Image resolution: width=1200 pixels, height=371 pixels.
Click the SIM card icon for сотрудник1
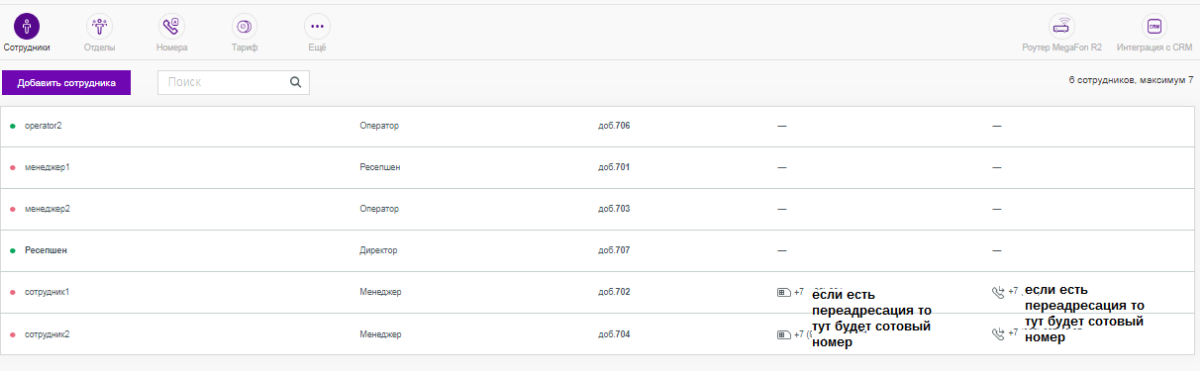[784, 292]
